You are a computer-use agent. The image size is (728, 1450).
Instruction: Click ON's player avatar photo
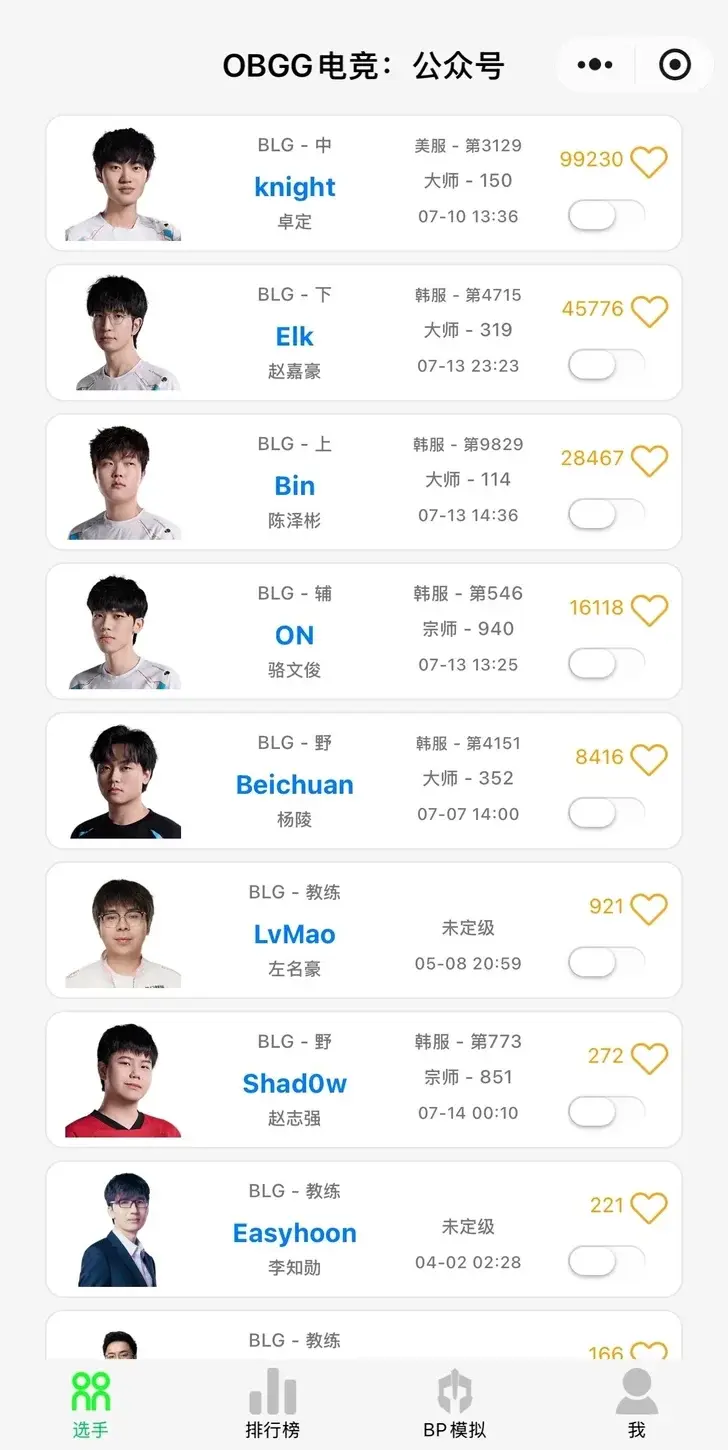pyautogui.click(x=123, y=632)
